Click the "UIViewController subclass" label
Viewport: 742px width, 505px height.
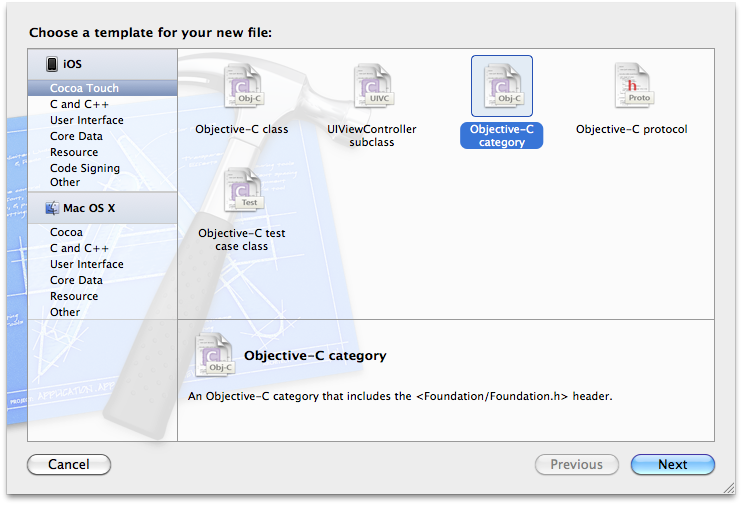(x=372, y=136)
